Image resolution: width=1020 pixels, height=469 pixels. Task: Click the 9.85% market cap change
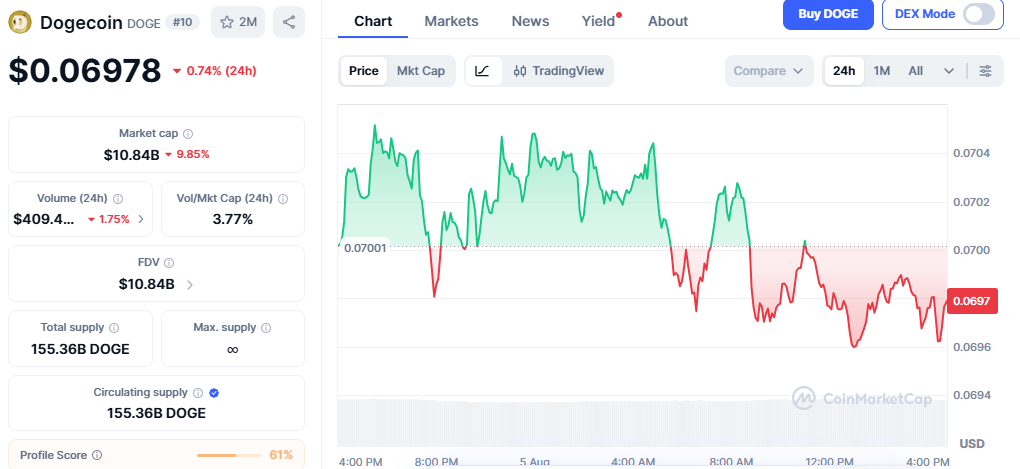(x=191, y=155)
